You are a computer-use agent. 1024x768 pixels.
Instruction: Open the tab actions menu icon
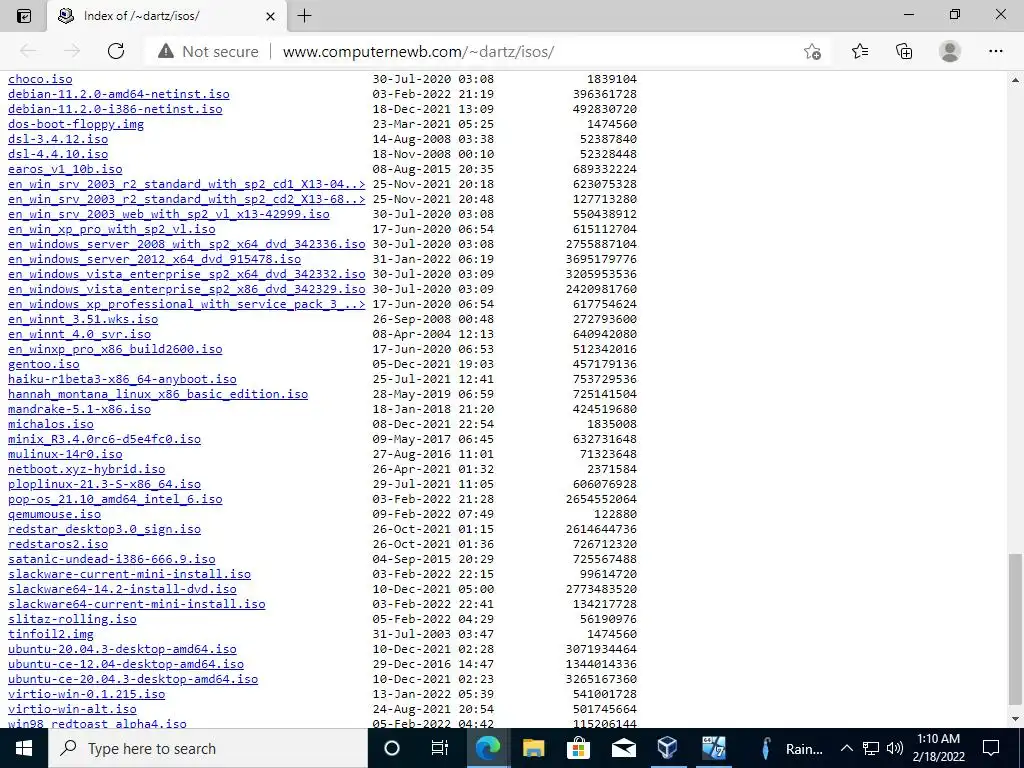click(x=24, y=16)
